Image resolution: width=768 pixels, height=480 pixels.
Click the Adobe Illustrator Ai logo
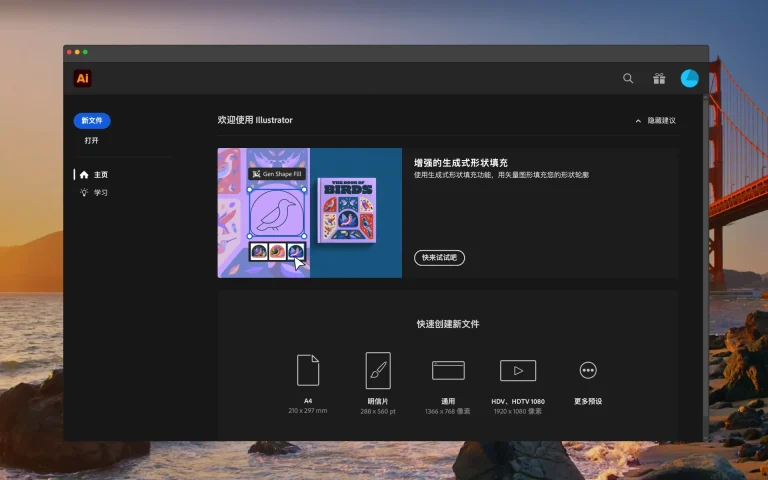(82, 78)
